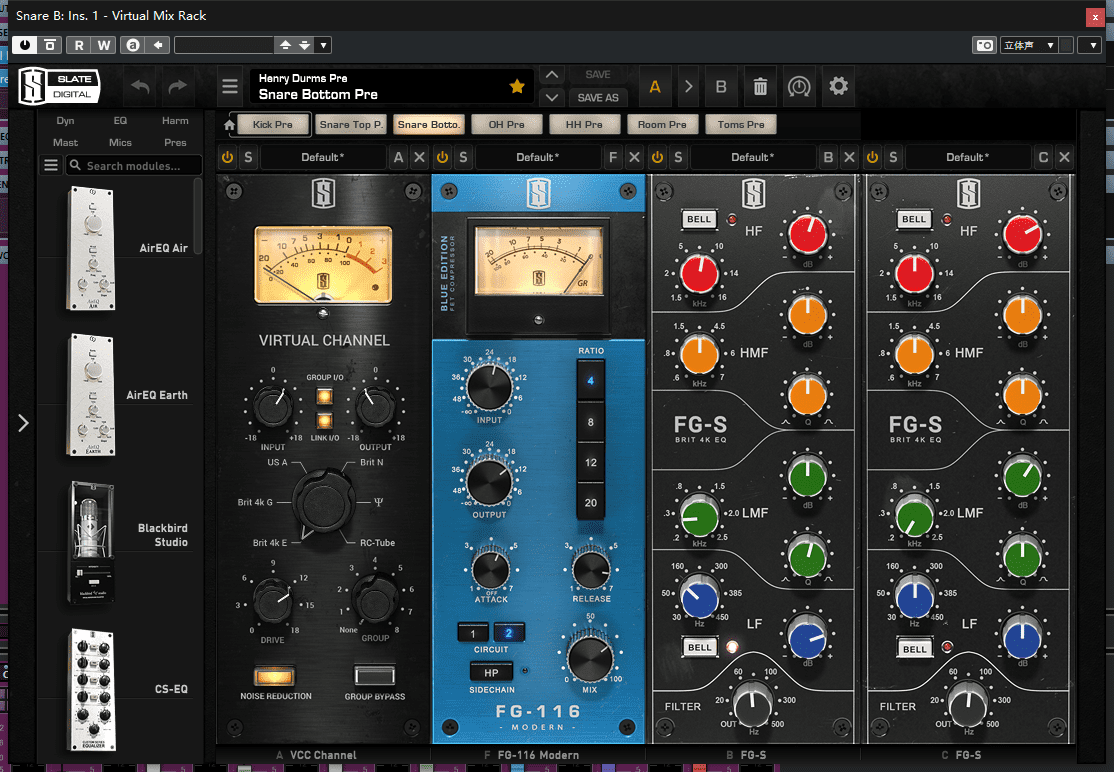Viewport: 1114px width, 772px height.
Task: Click the left arrow icon in host toolbar
Action: click(158, 45)
